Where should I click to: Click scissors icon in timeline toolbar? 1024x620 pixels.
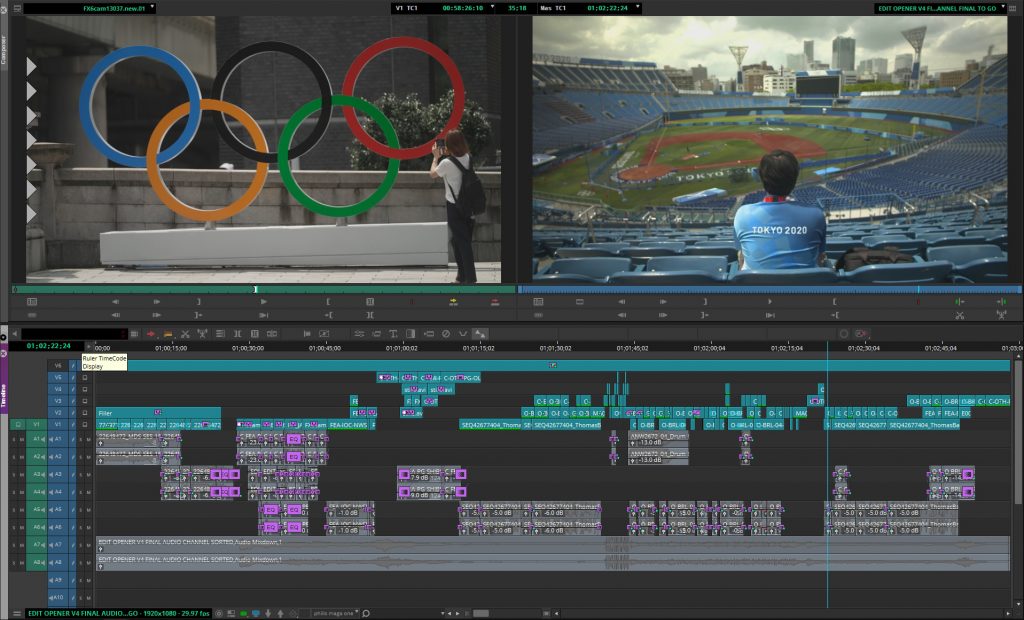[x=185, y=334]
